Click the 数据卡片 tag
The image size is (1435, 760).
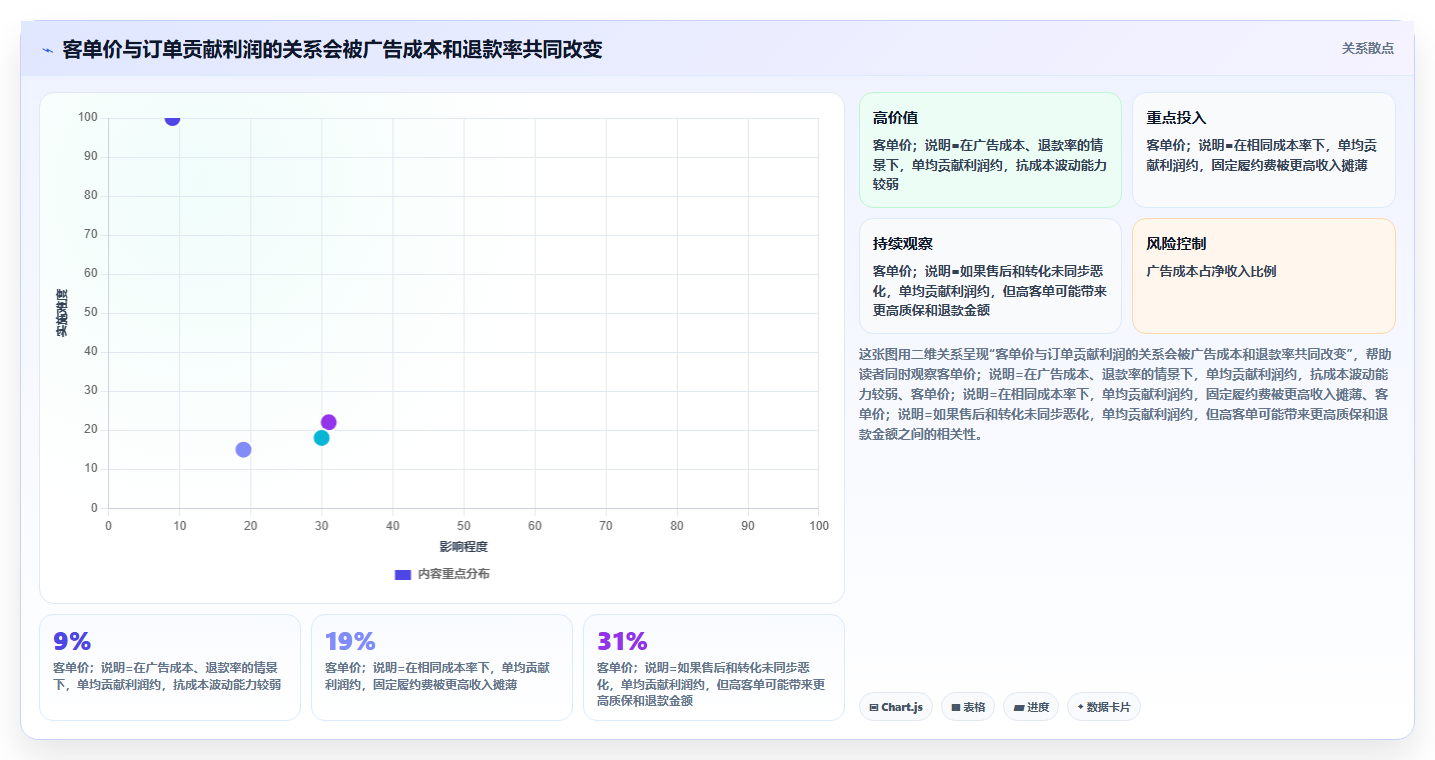(x=1104, y=707)
